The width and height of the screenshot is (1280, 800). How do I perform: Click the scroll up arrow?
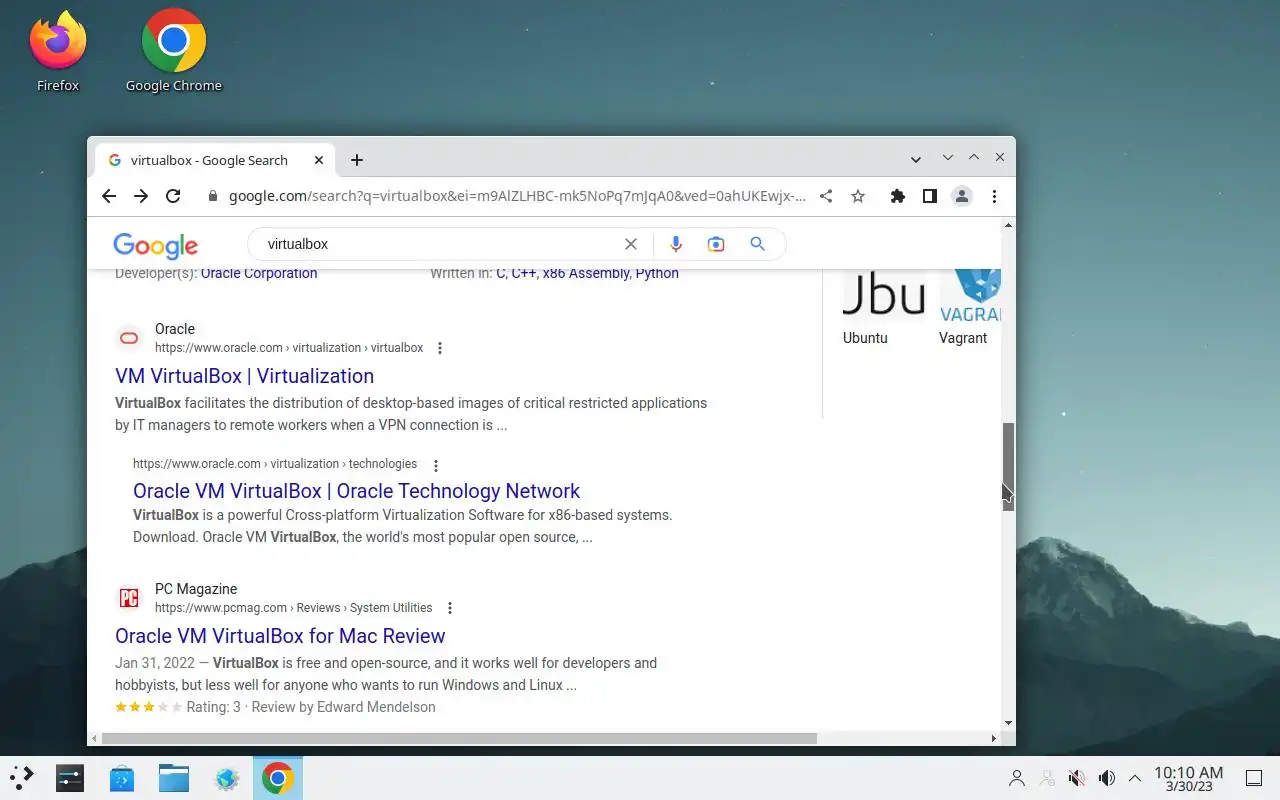tap(1009, 225)
